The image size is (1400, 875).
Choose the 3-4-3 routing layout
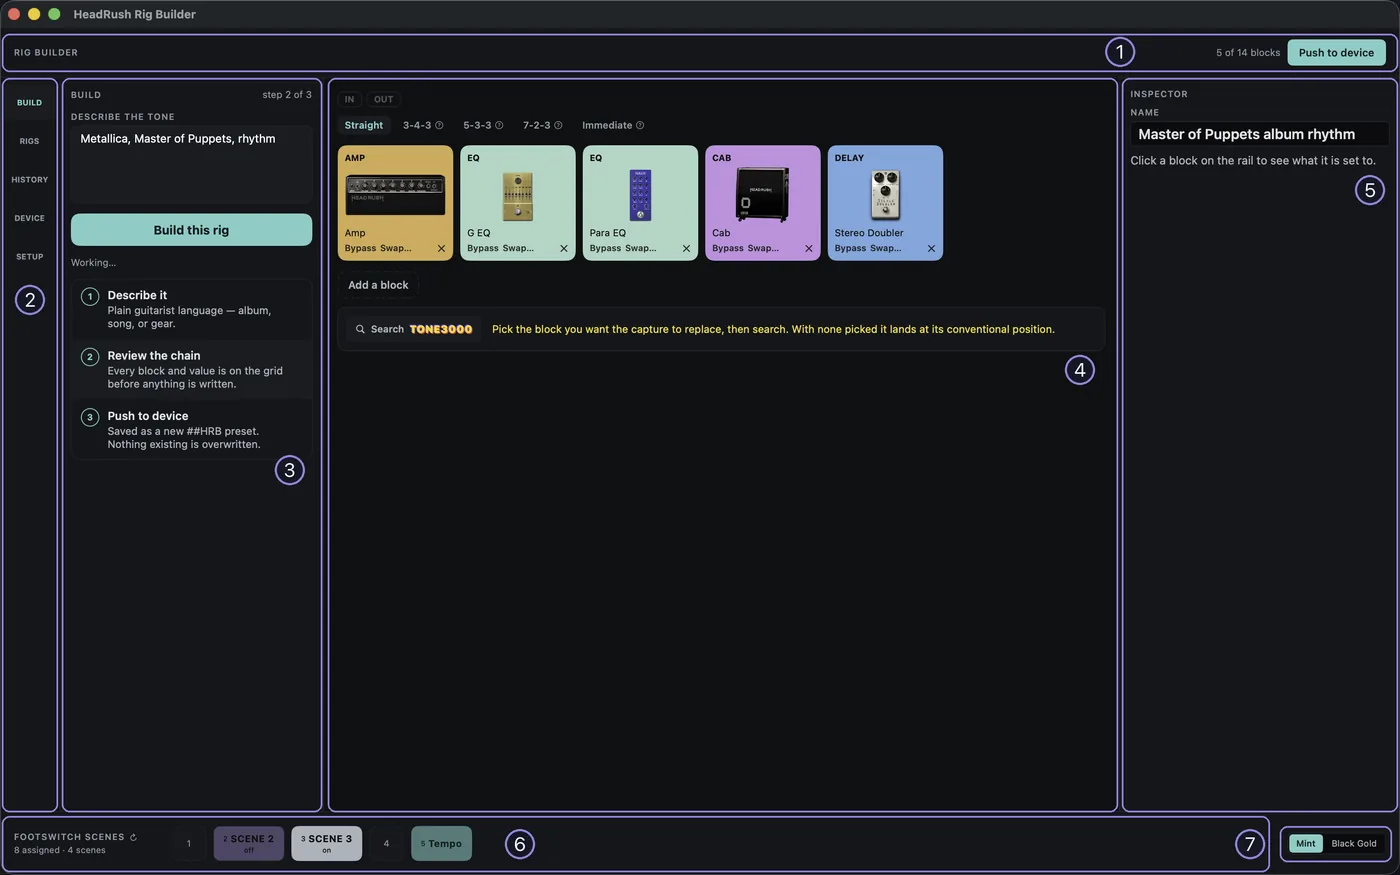pos(417,125)
